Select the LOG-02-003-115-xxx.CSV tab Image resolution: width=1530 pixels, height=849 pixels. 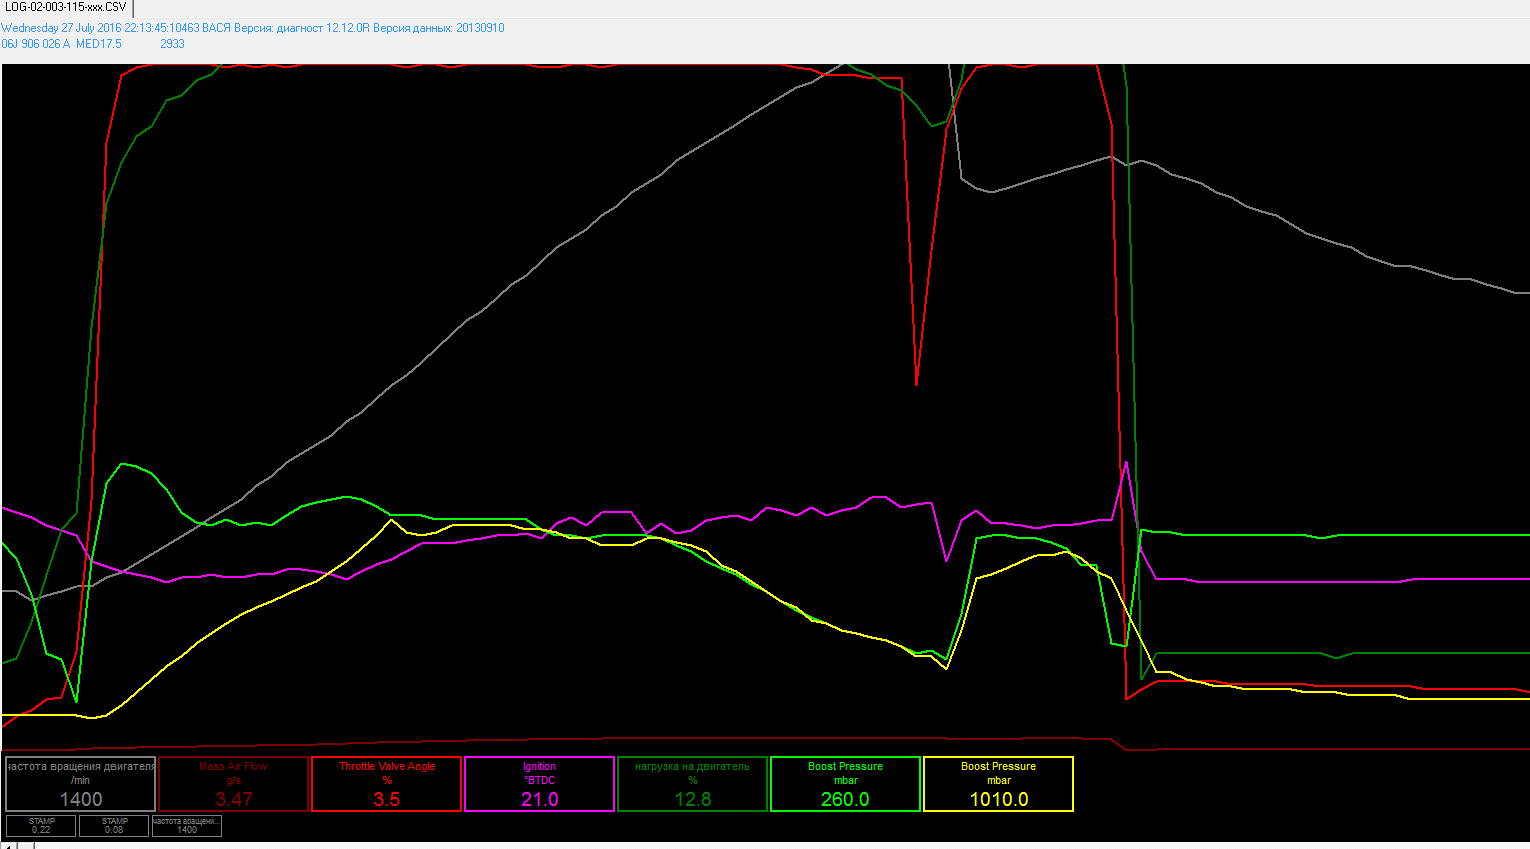pos(66,7)
